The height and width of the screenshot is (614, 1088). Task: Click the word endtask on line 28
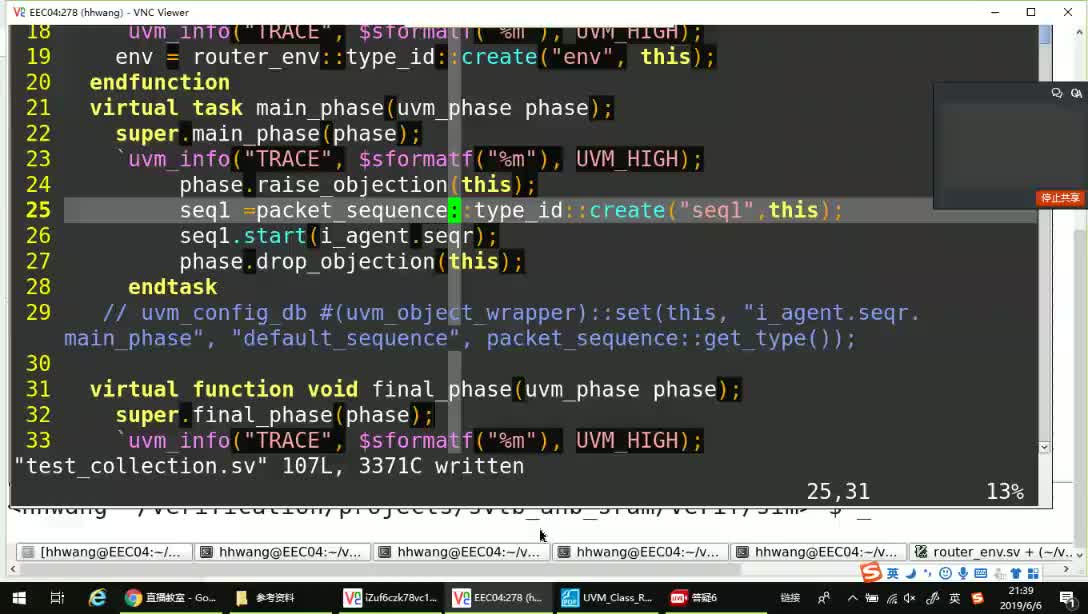[x=172, y=287]
